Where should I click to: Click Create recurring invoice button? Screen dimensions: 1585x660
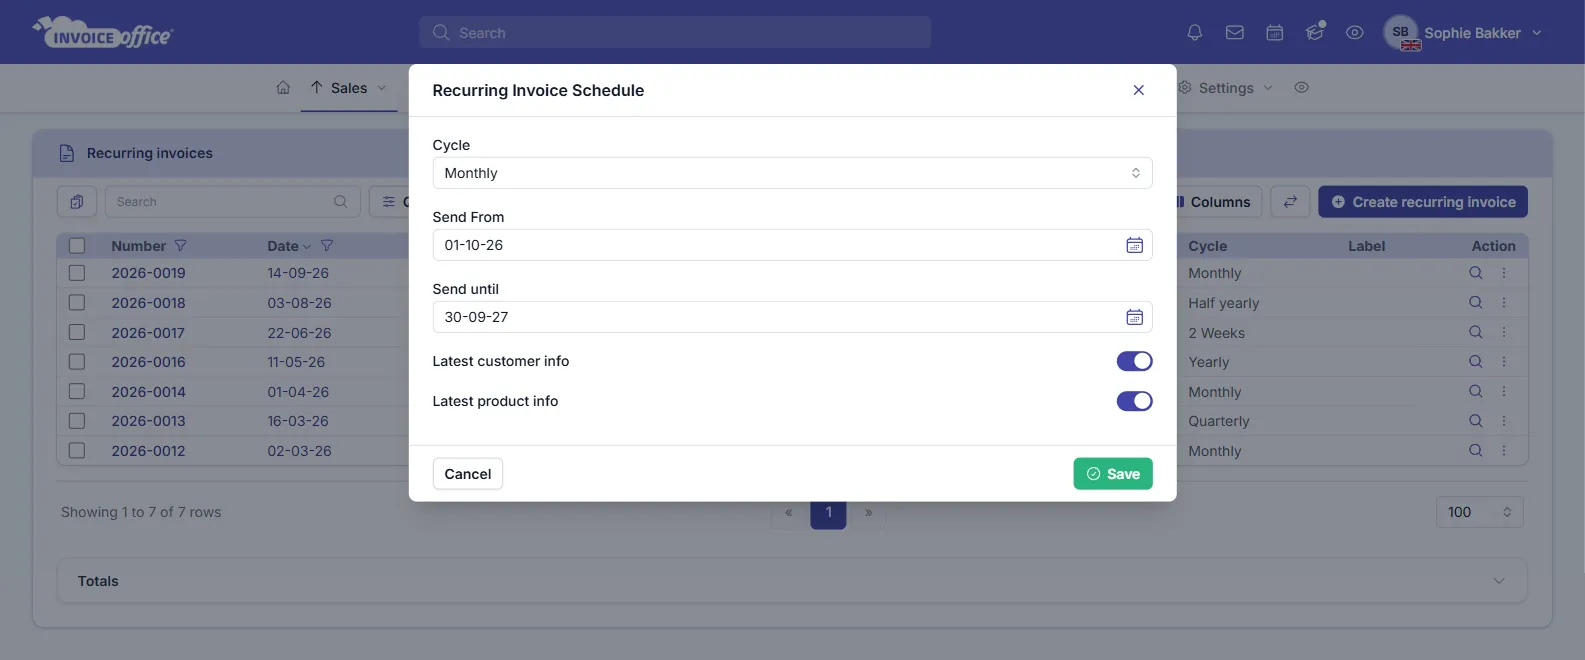[x=1423, y=202]
